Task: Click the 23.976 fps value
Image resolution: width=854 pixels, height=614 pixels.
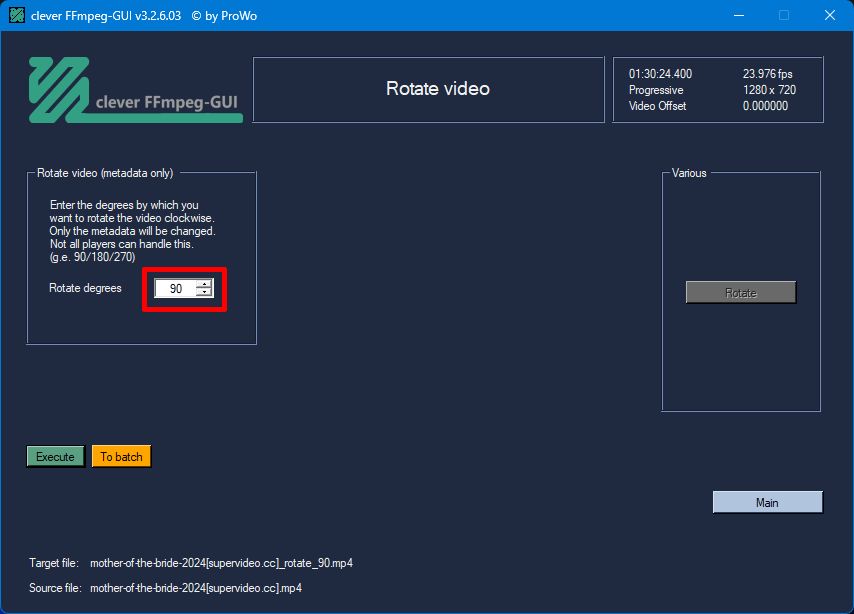Action: 767,74
